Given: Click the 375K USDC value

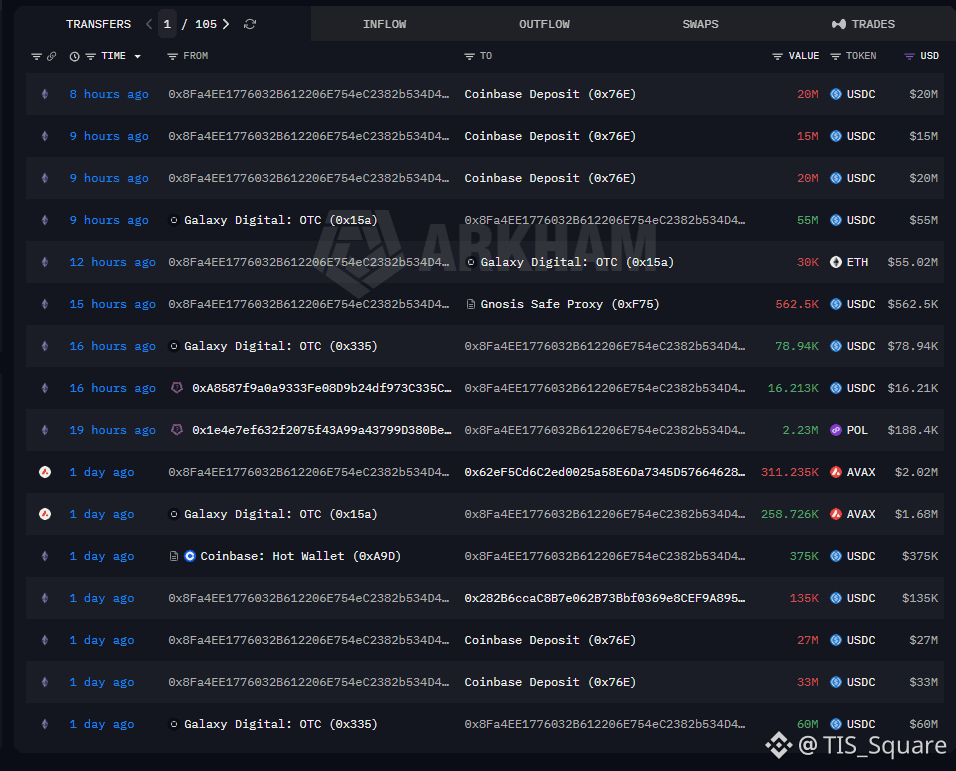Looking at the screenshot, I should pyautogui.click(x=804, y=556).
